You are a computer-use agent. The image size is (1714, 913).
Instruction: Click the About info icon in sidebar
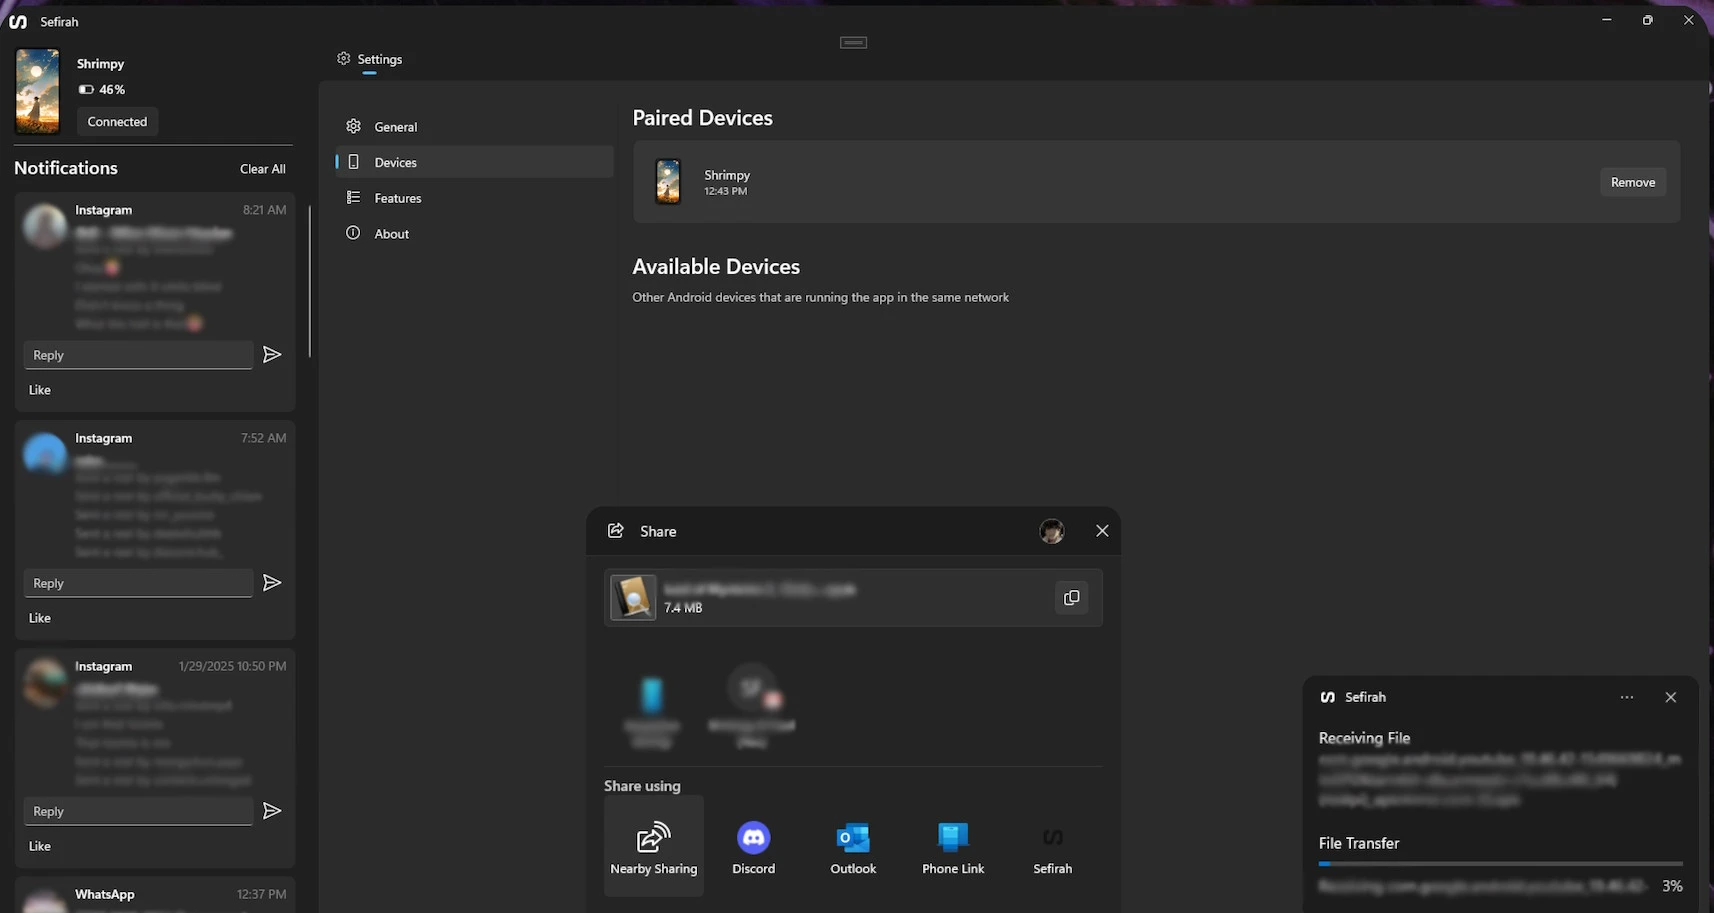353,233
